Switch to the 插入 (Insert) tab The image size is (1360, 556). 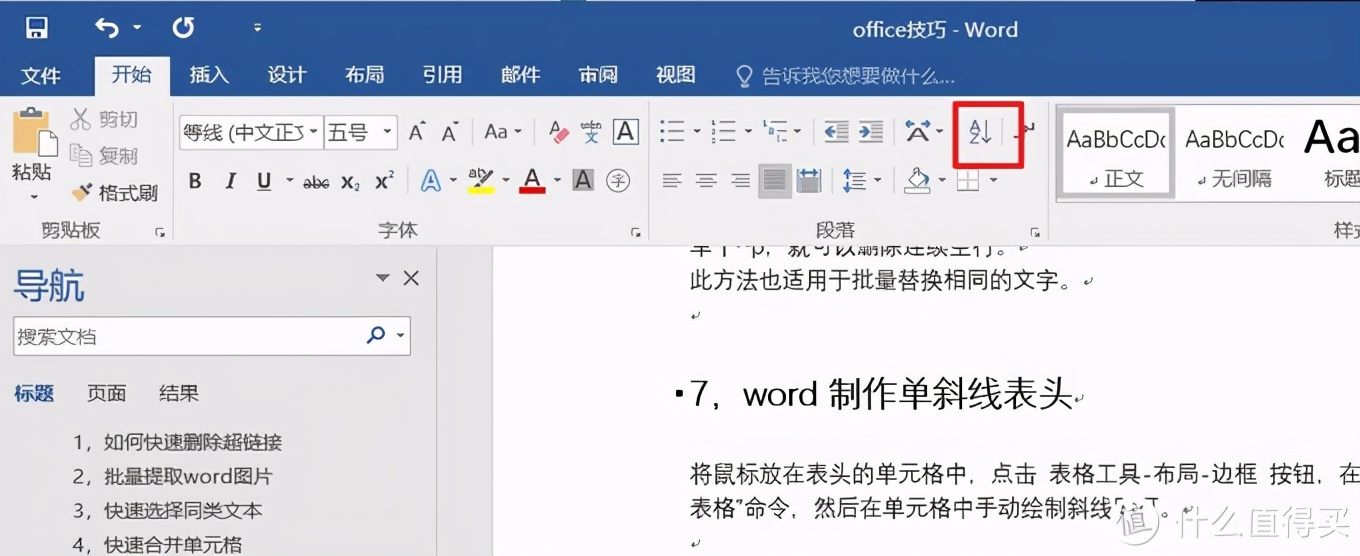(x=209, y=75)
